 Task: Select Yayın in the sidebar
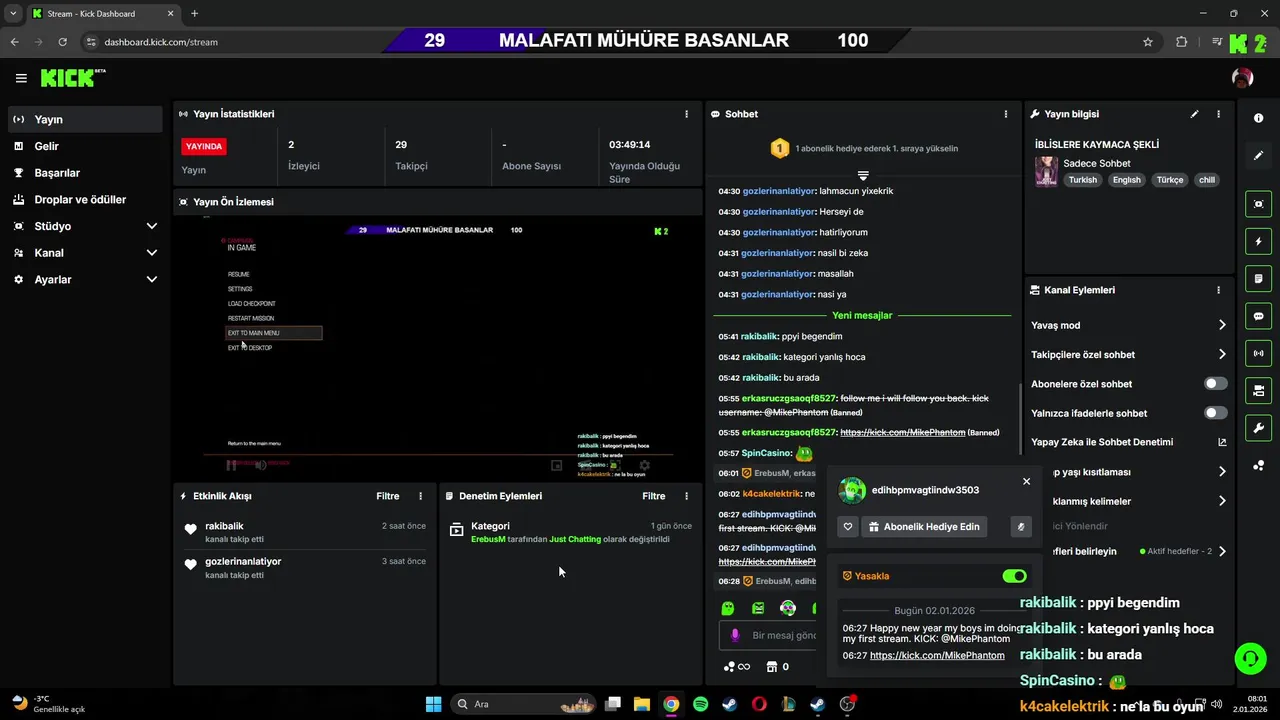point(85,119)
